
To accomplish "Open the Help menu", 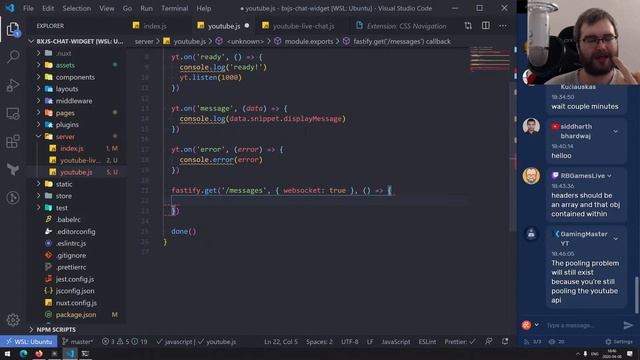I will point(204,8).
